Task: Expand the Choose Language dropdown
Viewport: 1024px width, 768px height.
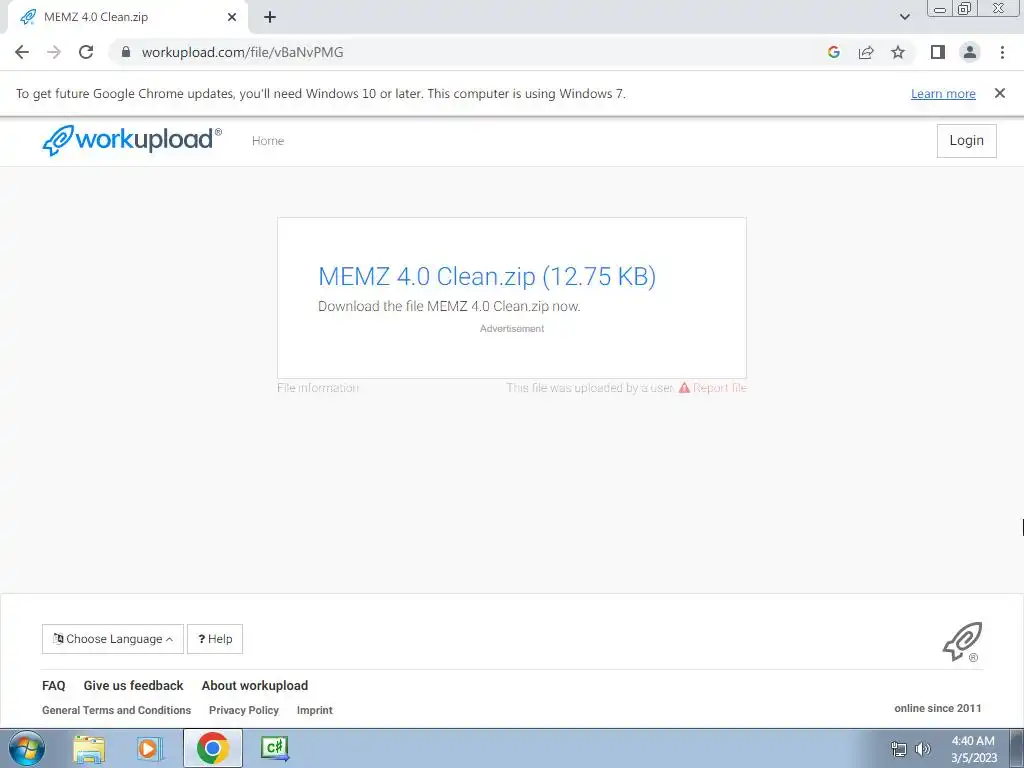Action: [x=113, y=639]
